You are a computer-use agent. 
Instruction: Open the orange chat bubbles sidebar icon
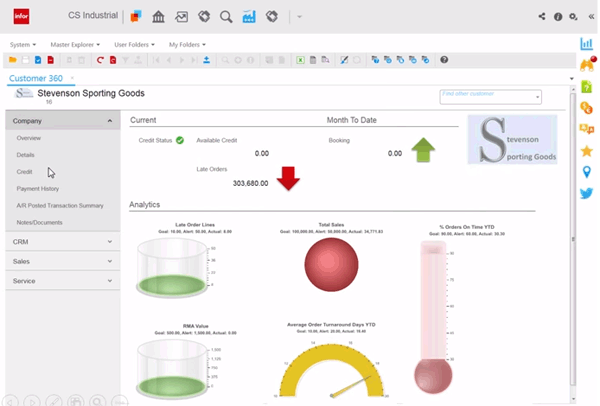click(x=586, y=129)
